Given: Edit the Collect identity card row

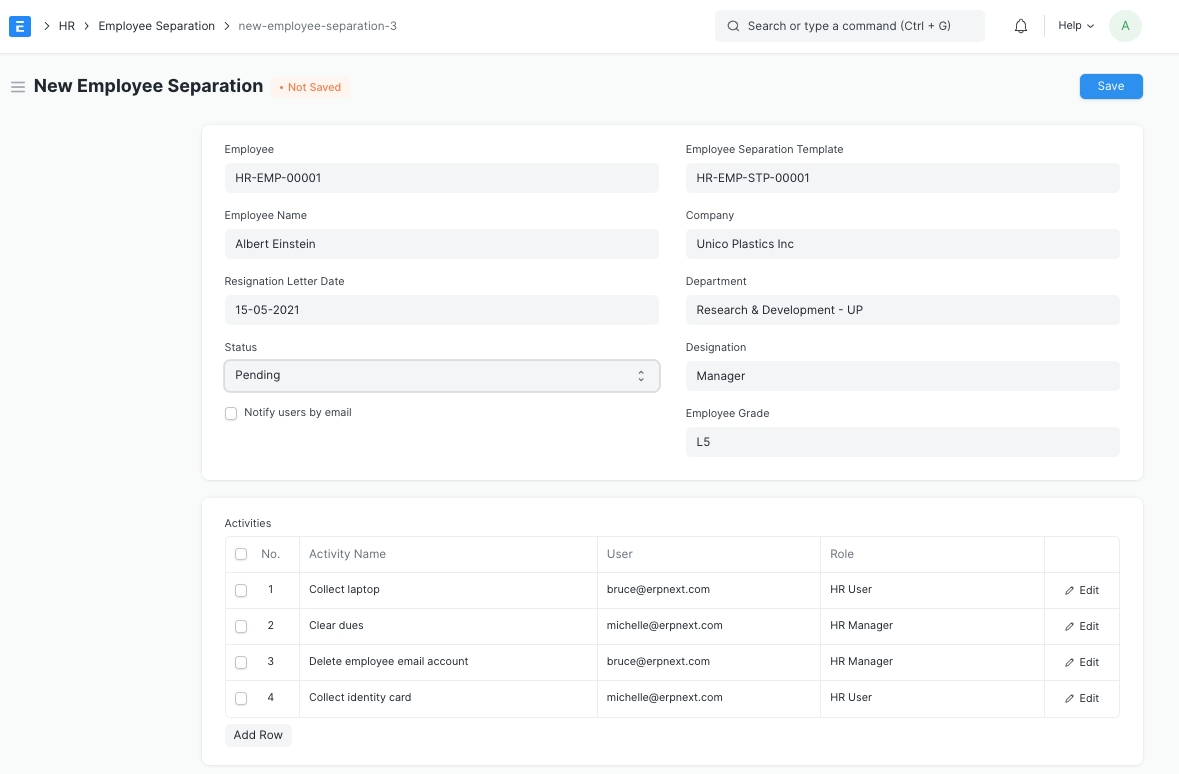Looking at the screenshot, I should pos(1082,698).
